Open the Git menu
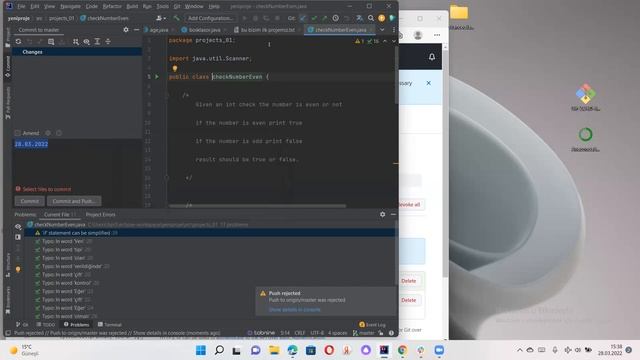The image size is (640, 360). tap(177, 7)
